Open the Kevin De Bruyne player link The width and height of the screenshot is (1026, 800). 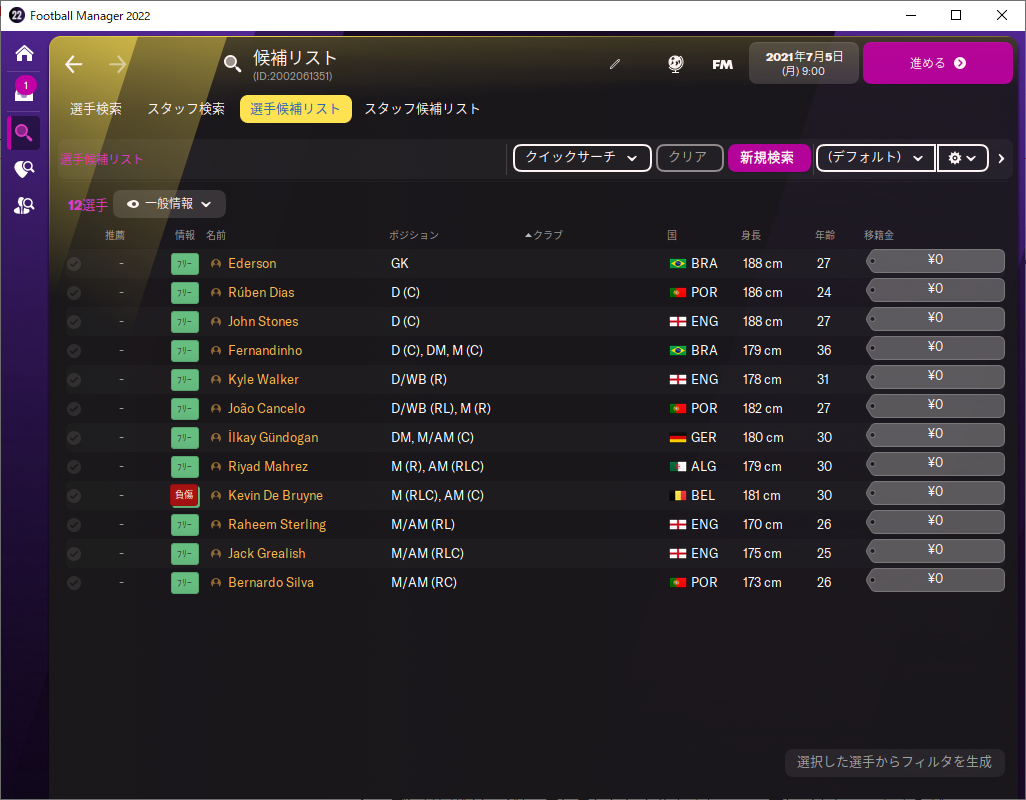[275, 495]
